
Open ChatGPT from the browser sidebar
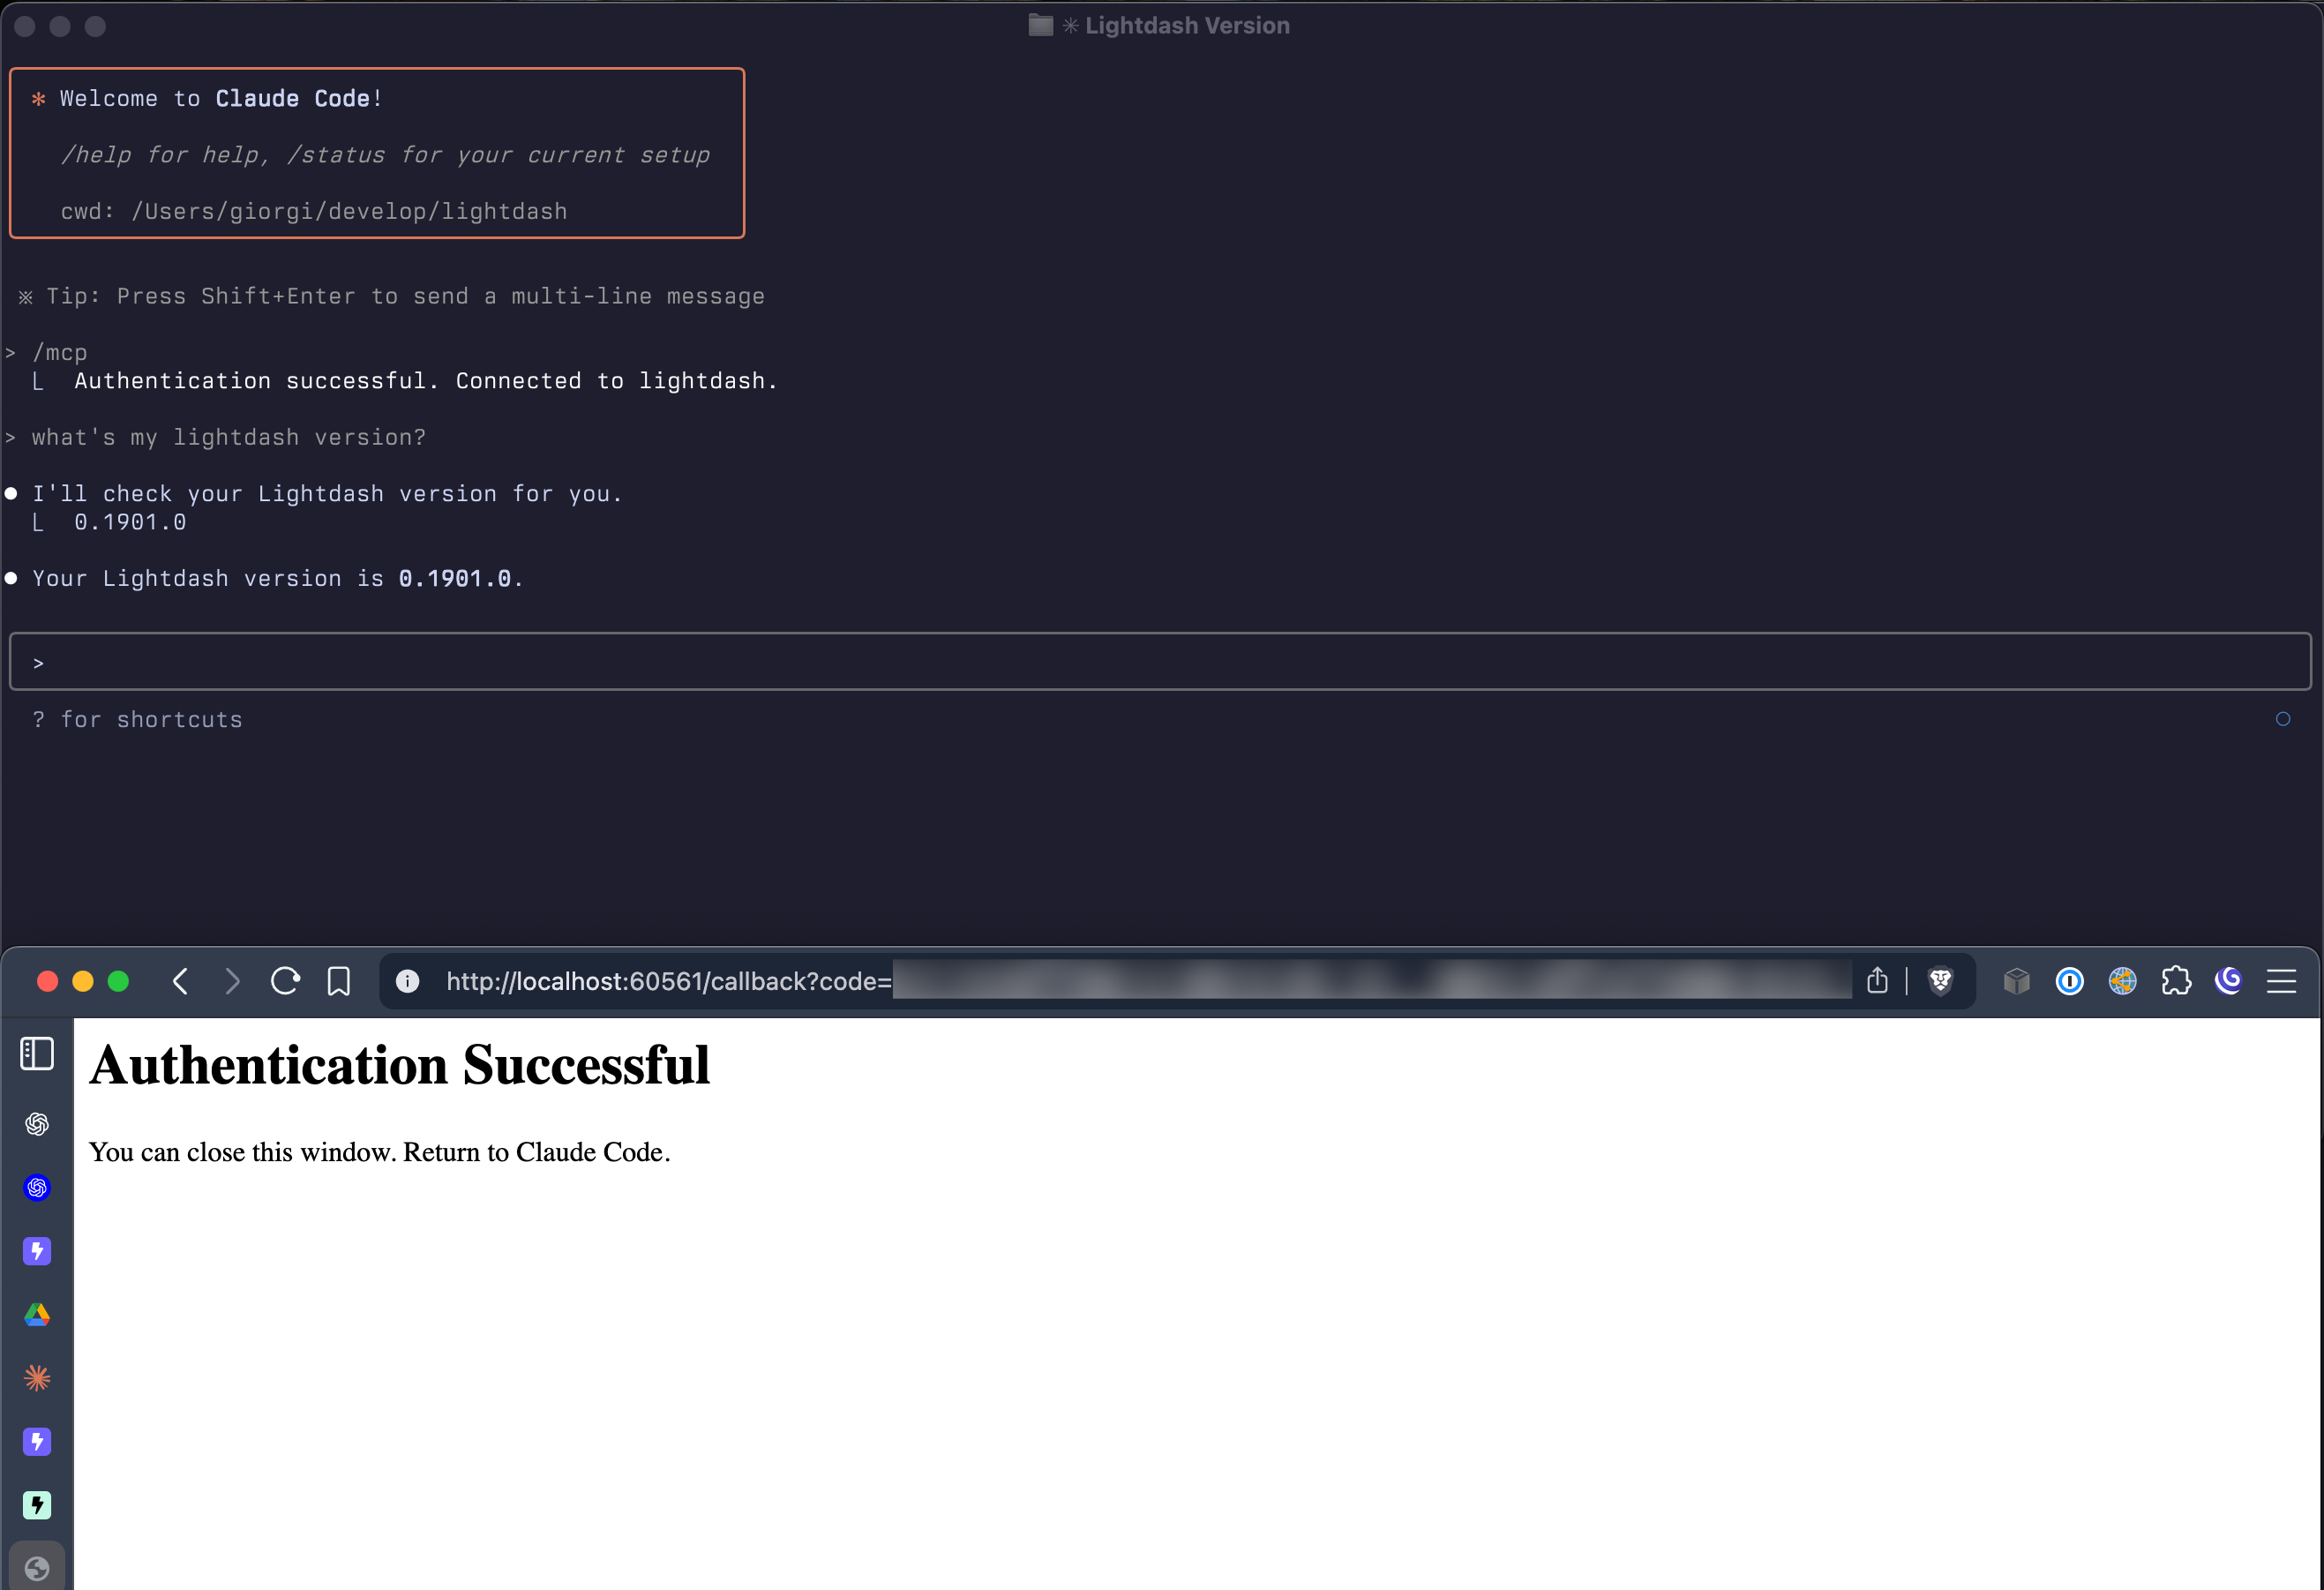pos(37,1124)
